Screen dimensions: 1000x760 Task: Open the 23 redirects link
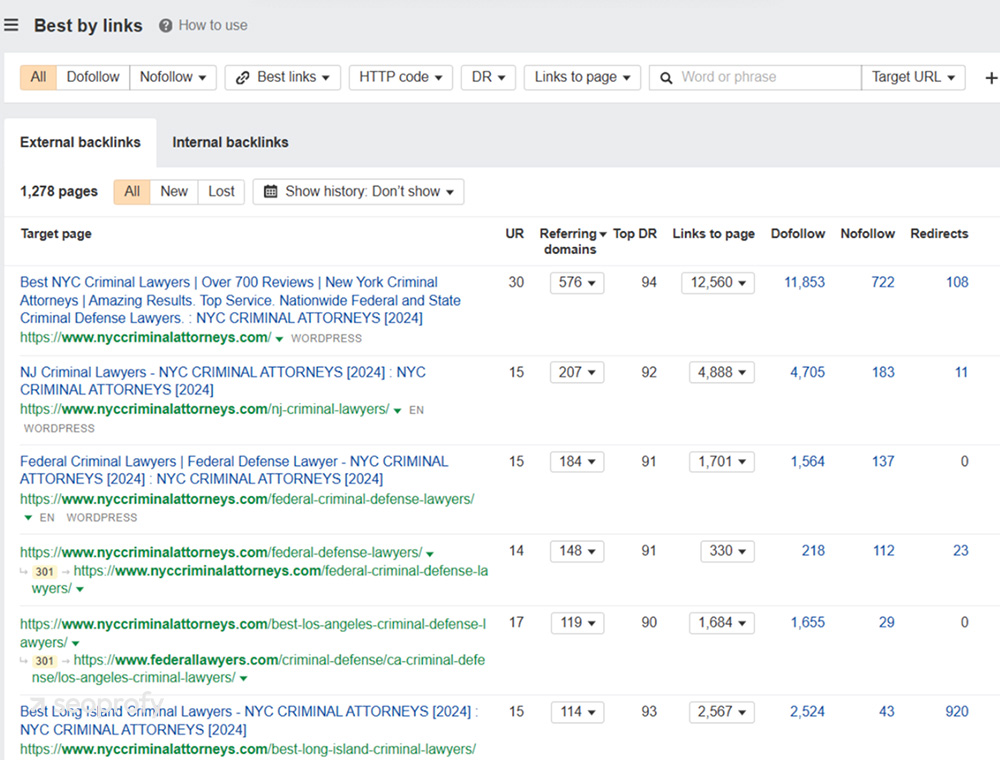[x=960, y=551]
